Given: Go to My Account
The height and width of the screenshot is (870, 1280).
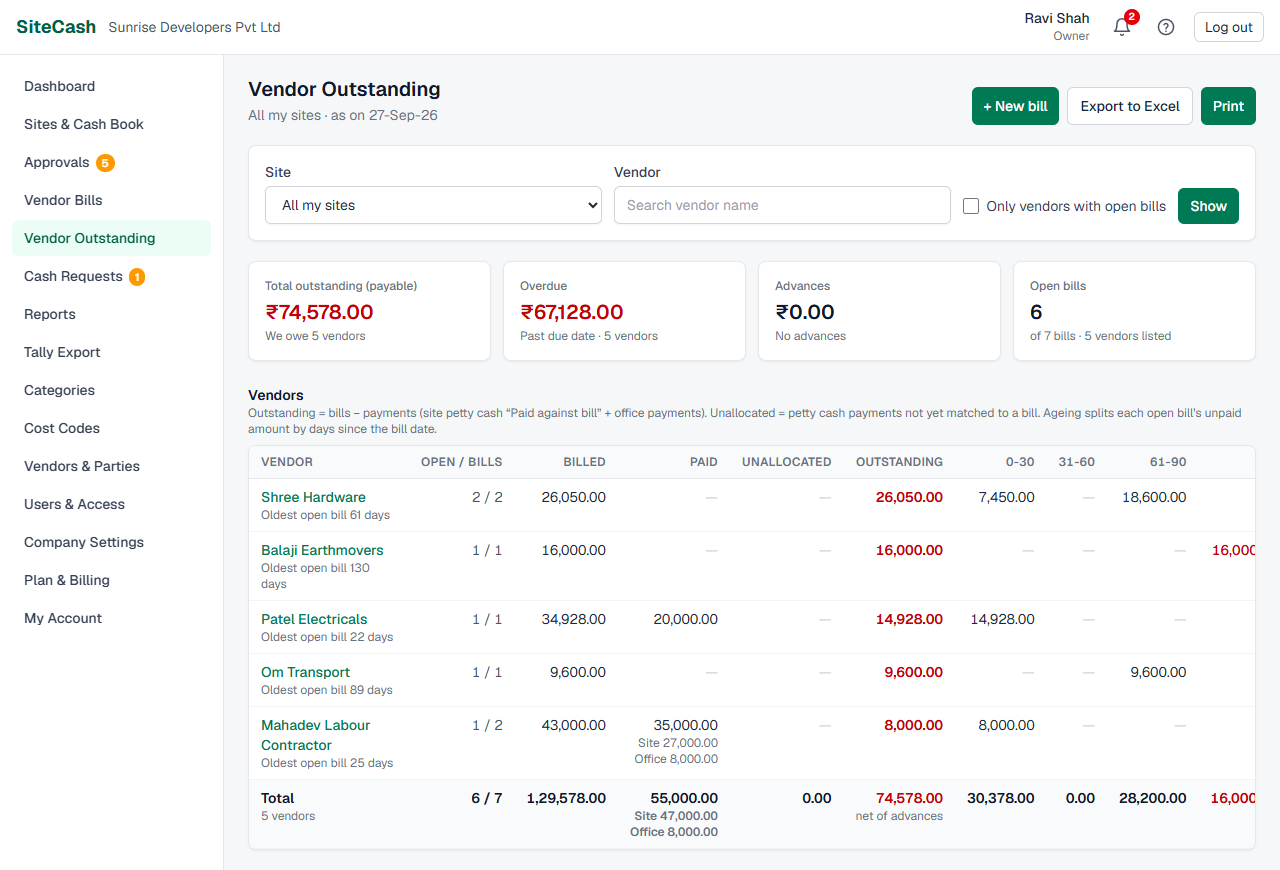Looking at the screenshot, I should pos(111,618).
